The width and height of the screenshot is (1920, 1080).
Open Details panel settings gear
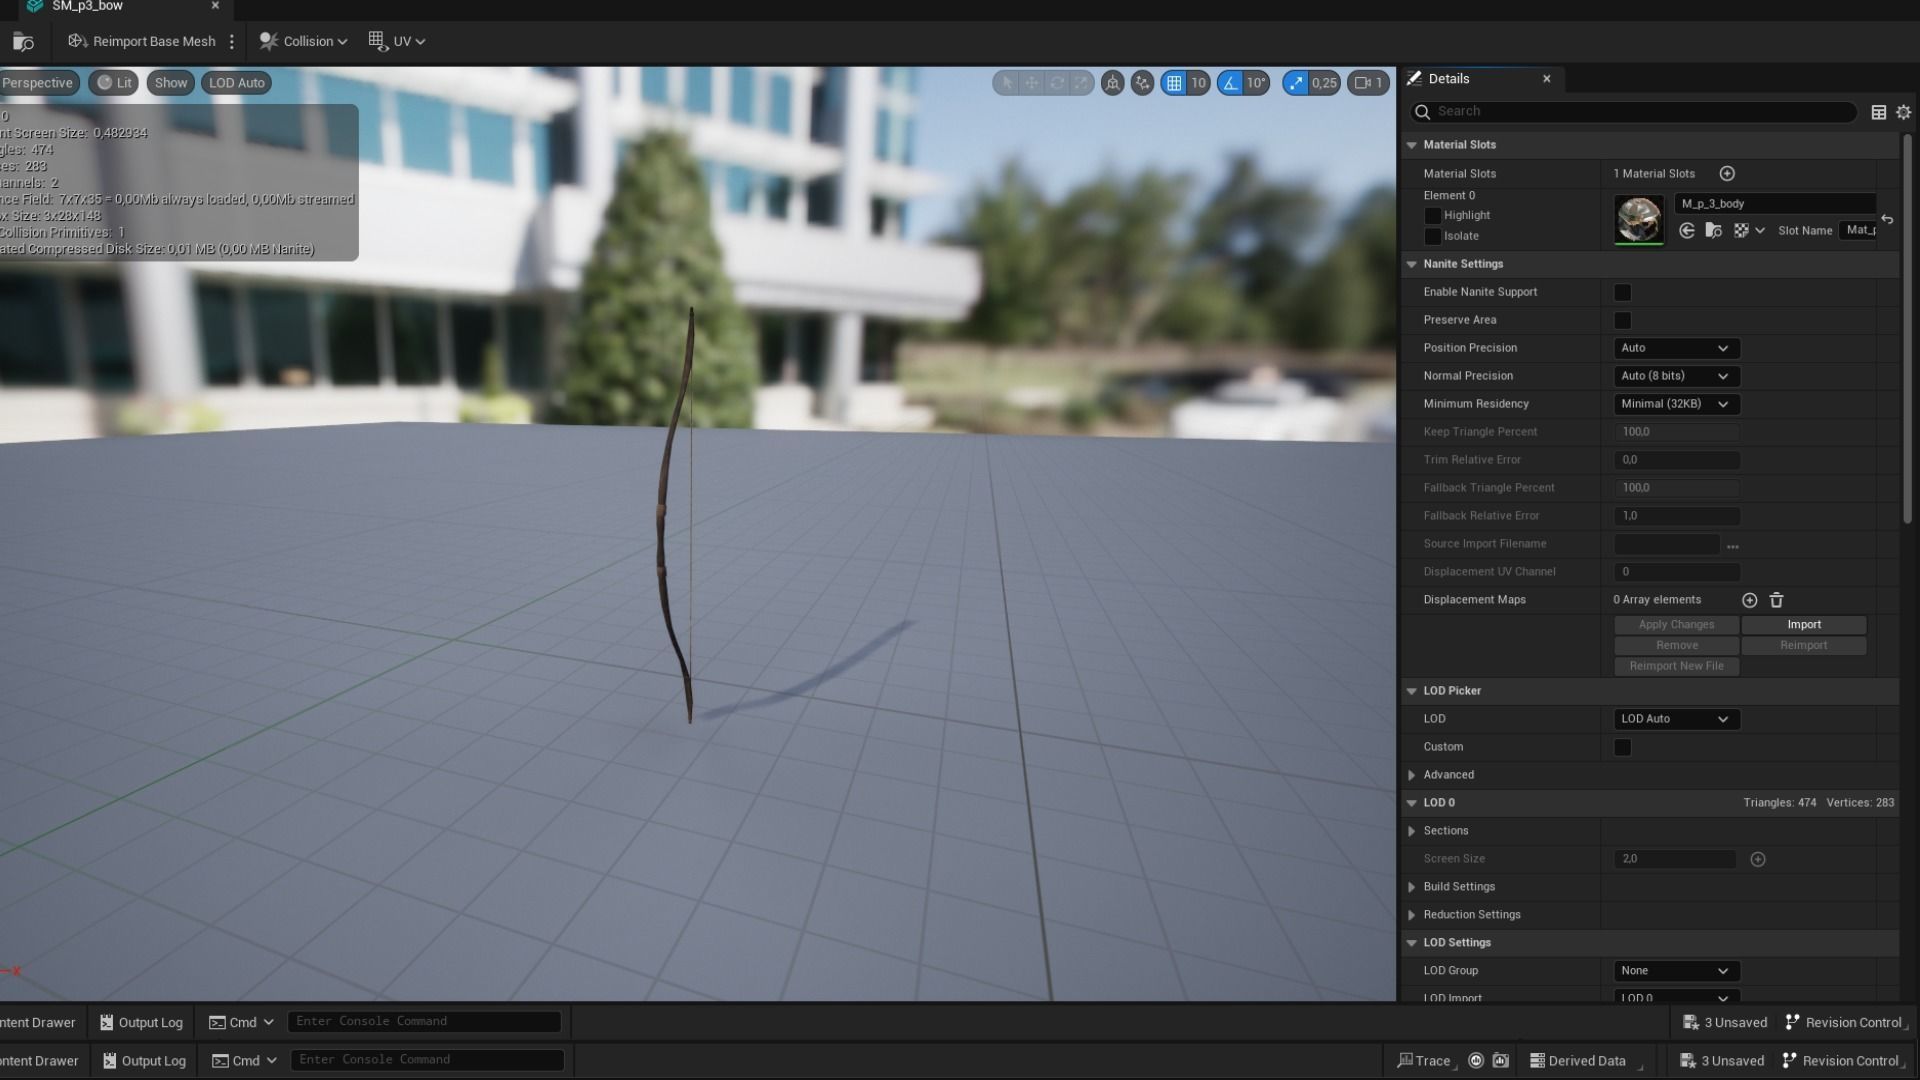(1903, 113)
